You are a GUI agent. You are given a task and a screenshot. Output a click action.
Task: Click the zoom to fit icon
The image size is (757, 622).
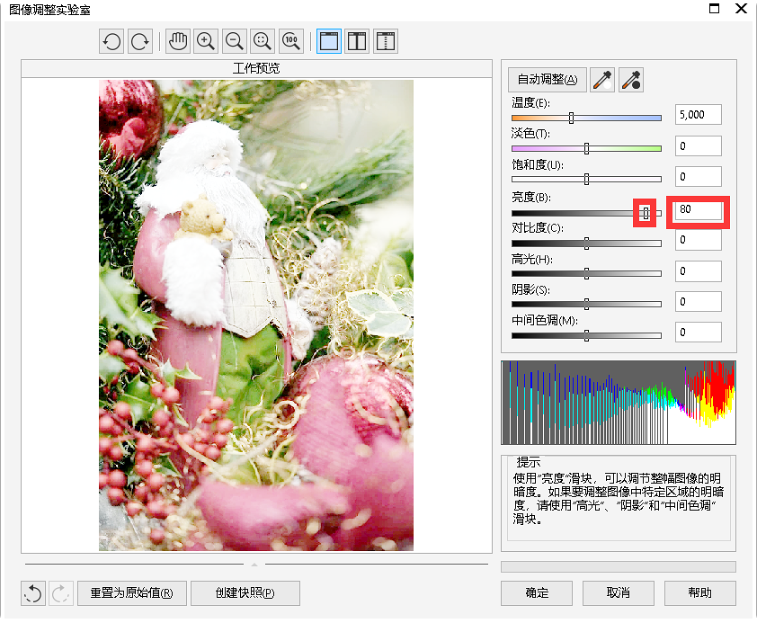click(x=263, y=42)
